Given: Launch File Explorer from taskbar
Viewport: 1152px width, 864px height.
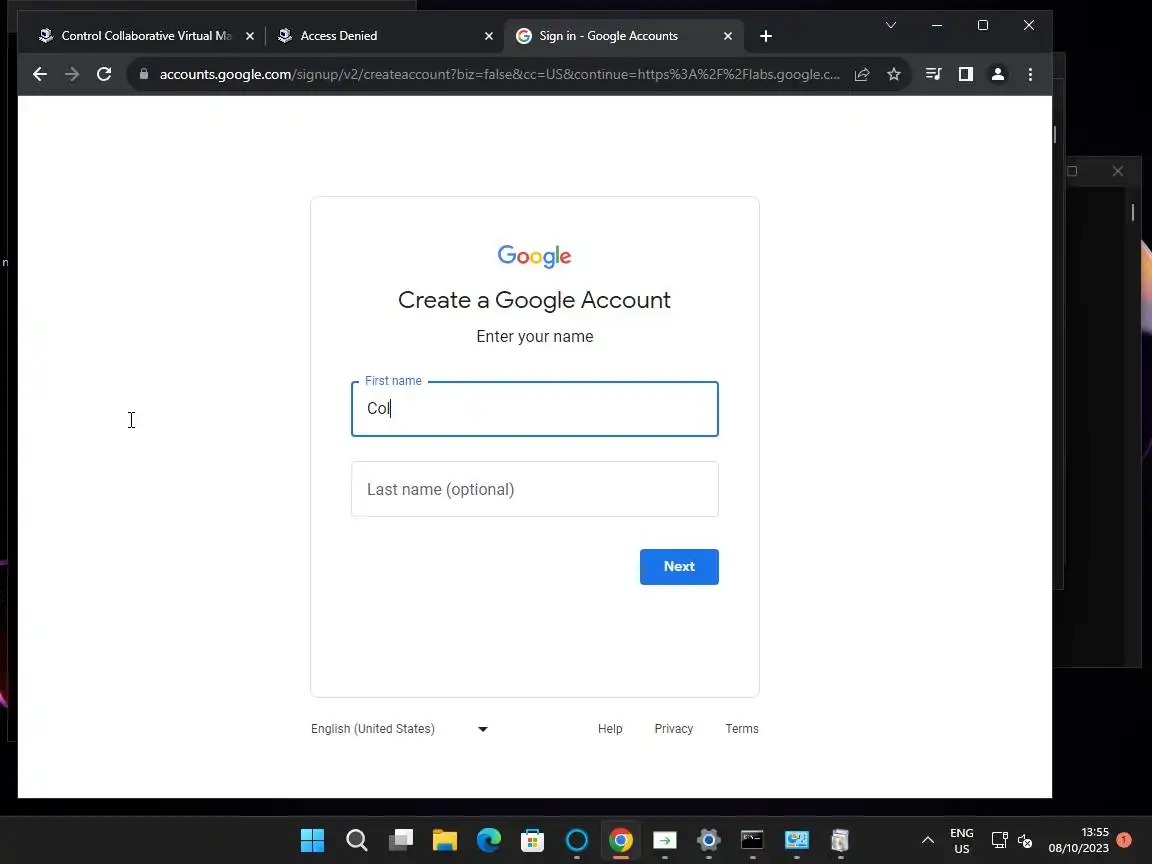Looking at the screenshot, I should tap(444, 840).
